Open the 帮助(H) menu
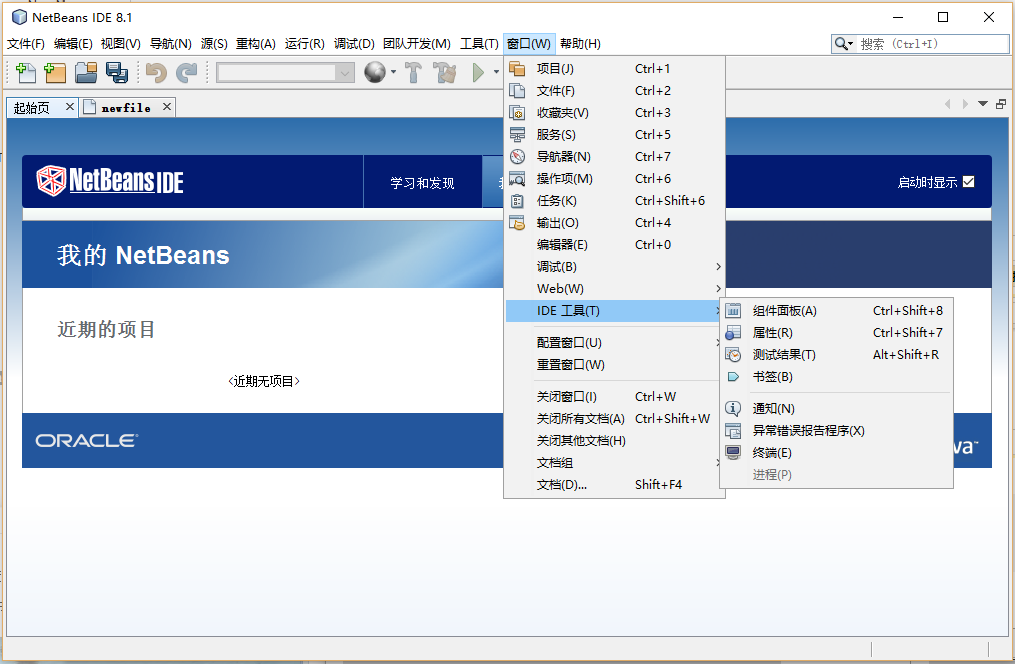1015x664 pixels. pyautogui.click(x=580, y=43)
